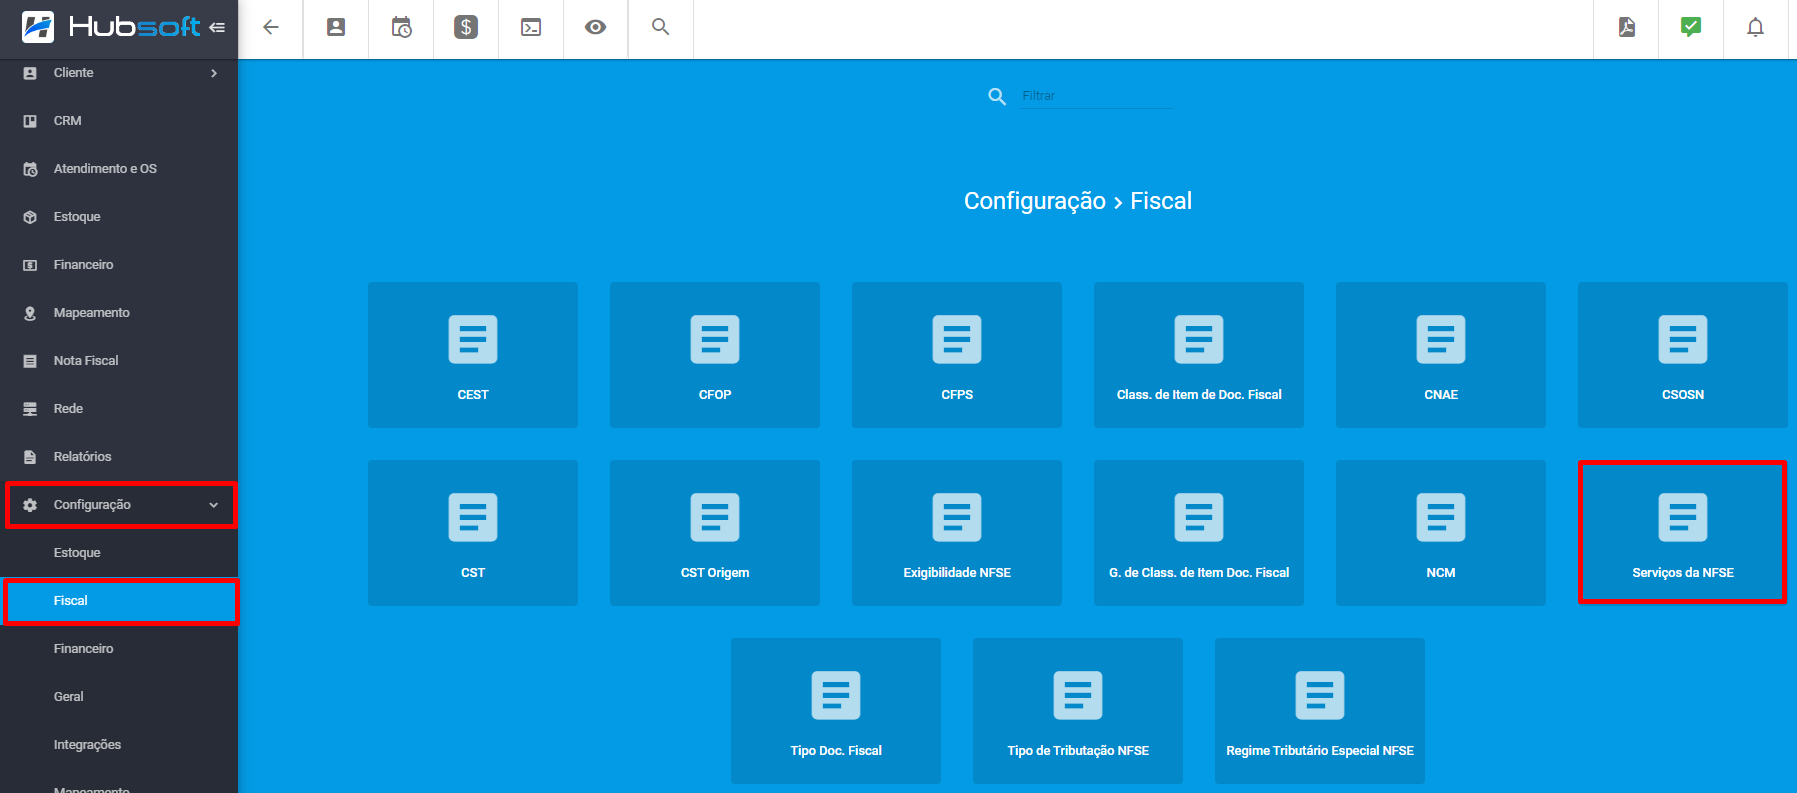Open the Mapeamento sidebar menu

point(119,313)
